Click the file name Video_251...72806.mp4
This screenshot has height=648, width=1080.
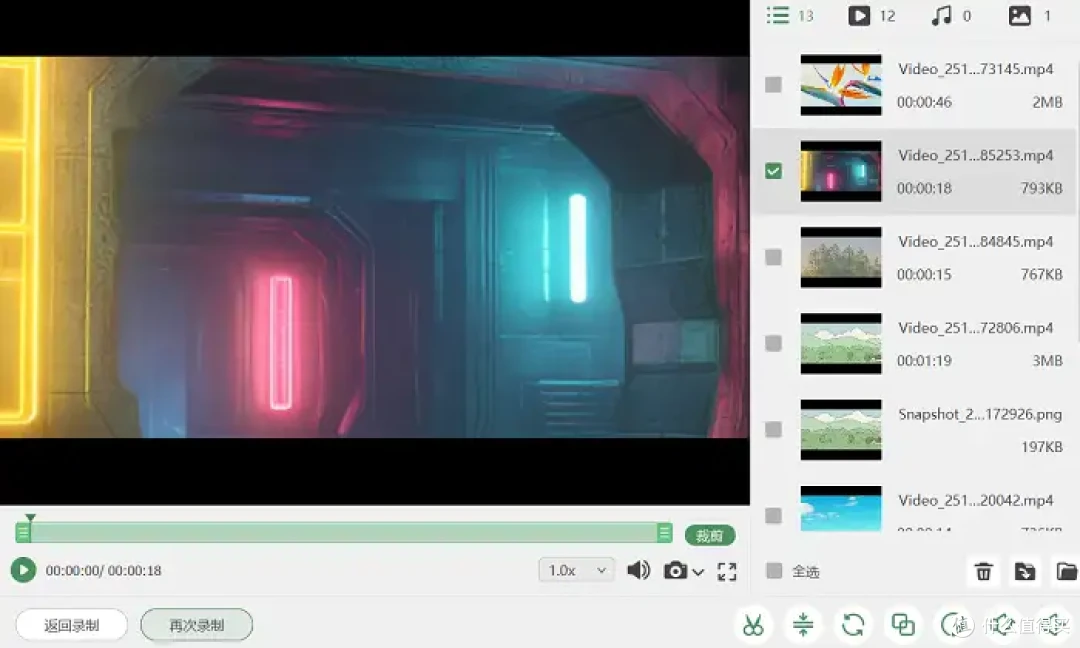coord(975,328)
